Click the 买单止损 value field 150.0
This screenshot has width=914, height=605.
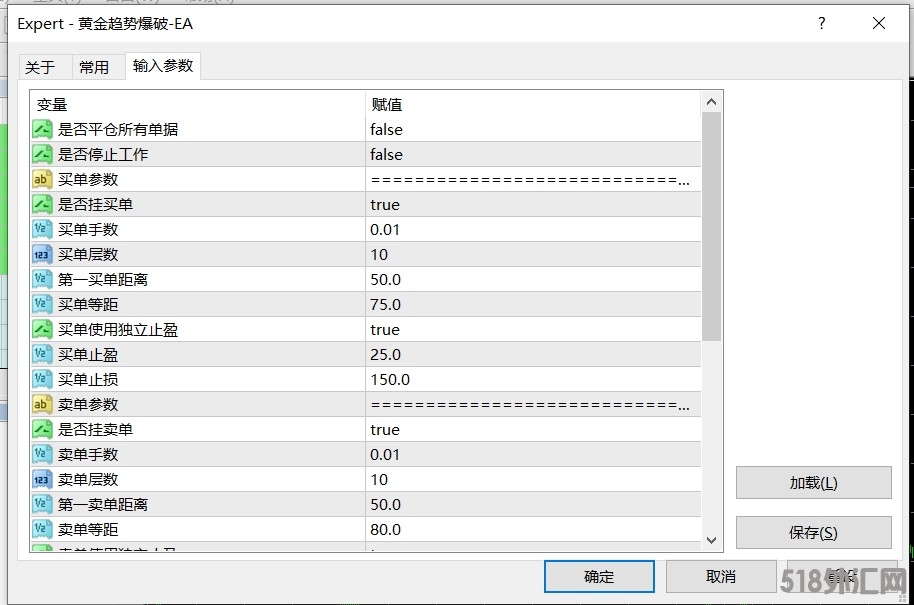pyautogui.click(x=390, y=379)
